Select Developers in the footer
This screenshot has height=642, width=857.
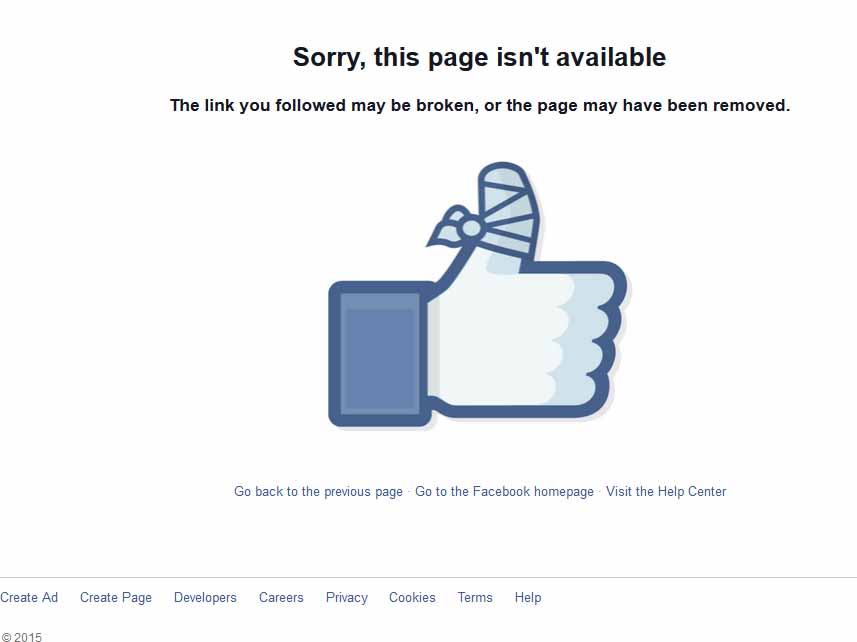pos(205,597)
